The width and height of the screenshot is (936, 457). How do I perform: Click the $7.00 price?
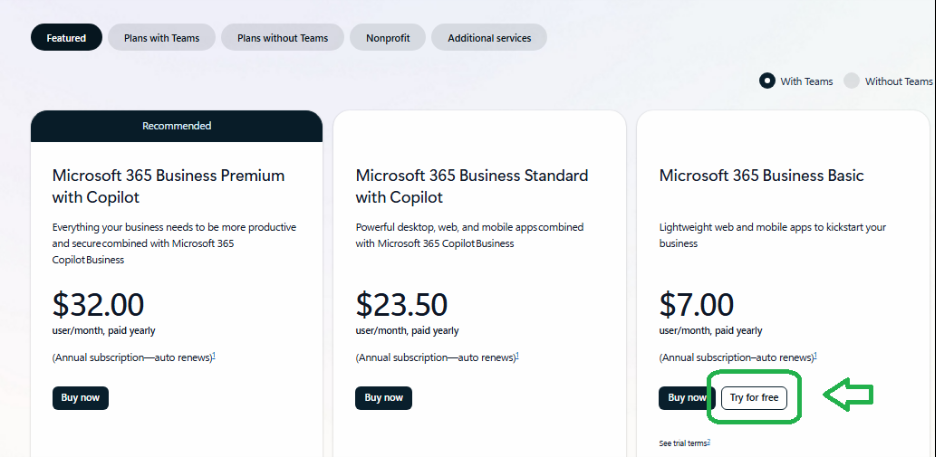click(x=696, y=305)
